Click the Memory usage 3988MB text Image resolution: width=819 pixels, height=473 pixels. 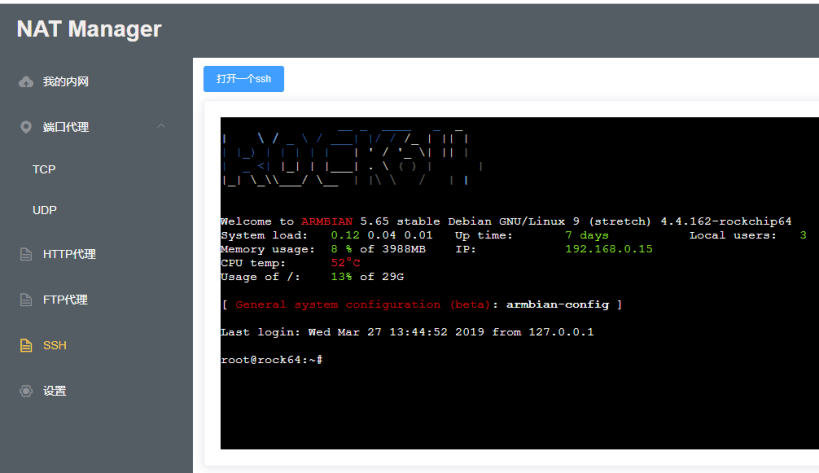[x=404, y=249]
